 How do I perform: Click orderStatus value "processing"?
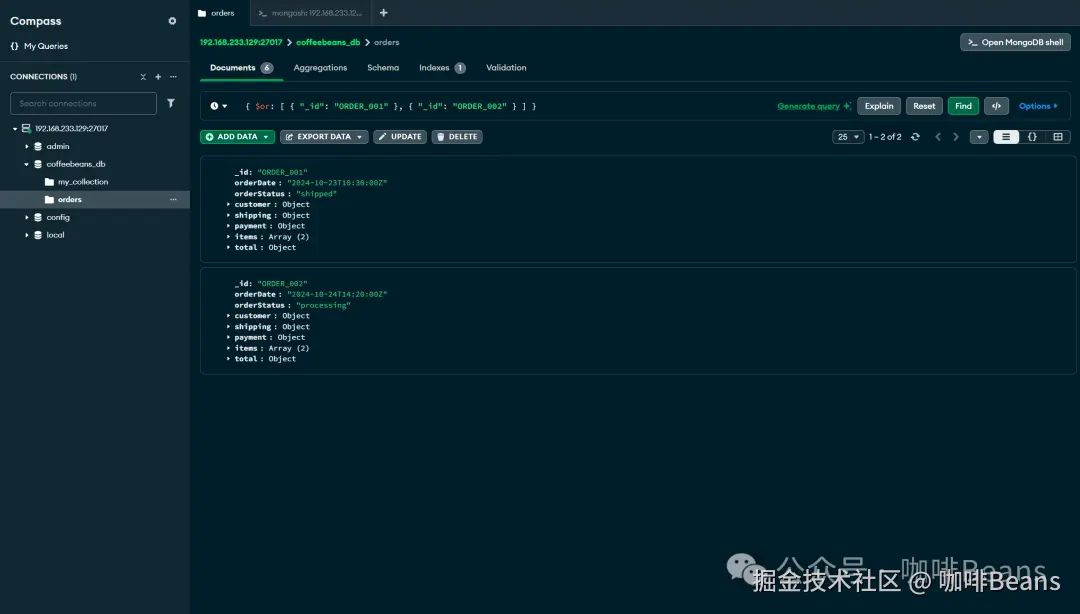click(323, 306)
